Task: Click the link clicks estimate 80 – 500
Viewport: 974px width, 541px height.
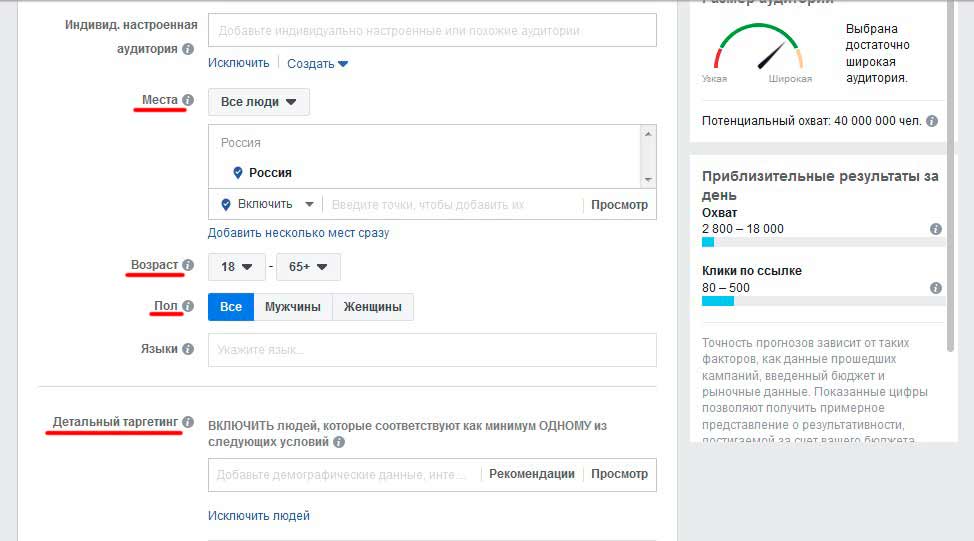Action: click(726, 288)
